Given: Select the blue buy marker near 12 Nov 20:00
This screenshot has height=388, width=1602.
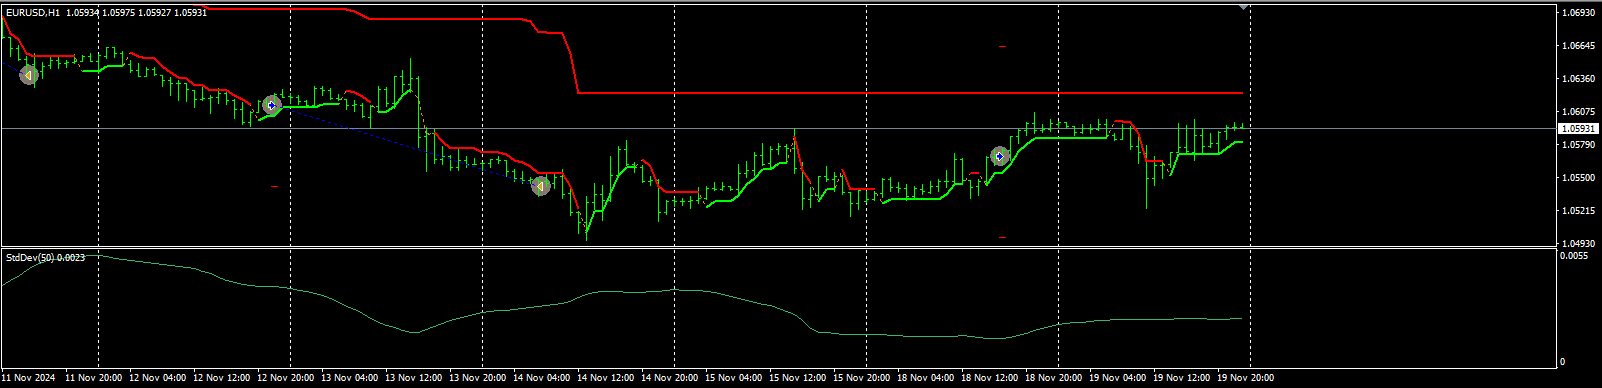Looking at the screenshot, I should tap(272, 105).
